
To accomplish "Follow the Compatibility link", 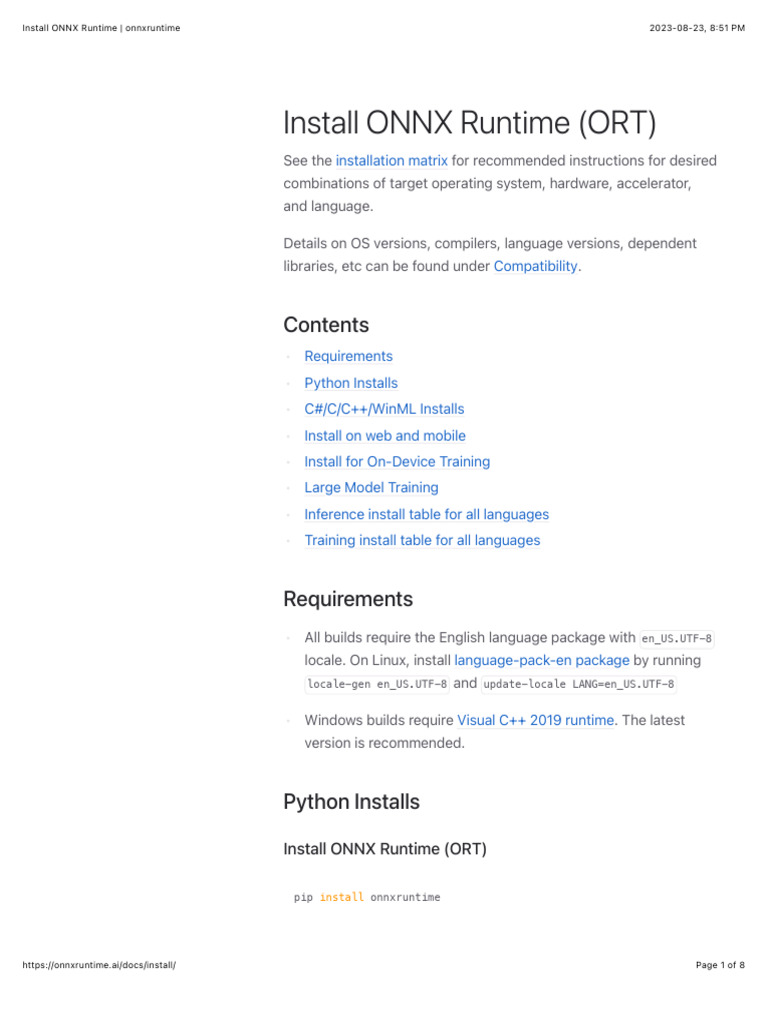I will (535, 267).
